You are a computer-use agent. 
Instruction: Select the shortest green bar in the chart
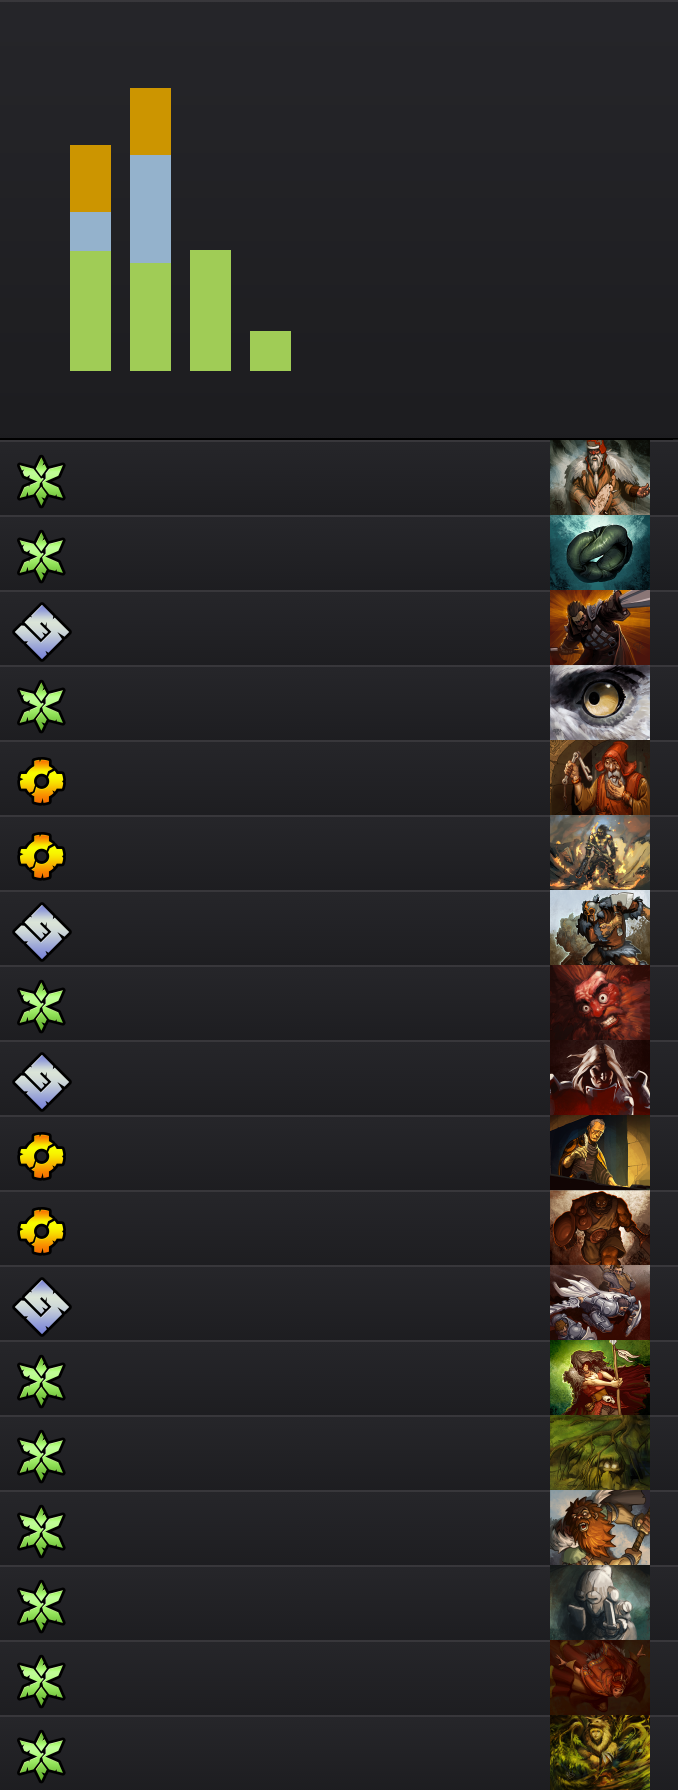[270, 351]
